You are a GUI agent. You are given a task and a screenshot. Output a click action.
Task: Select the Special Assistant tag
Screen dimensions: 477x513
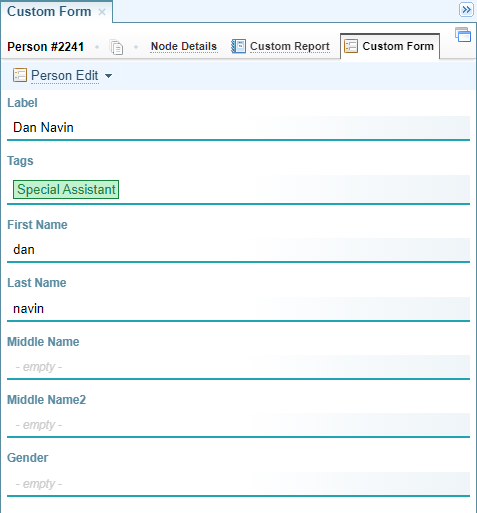66,189
